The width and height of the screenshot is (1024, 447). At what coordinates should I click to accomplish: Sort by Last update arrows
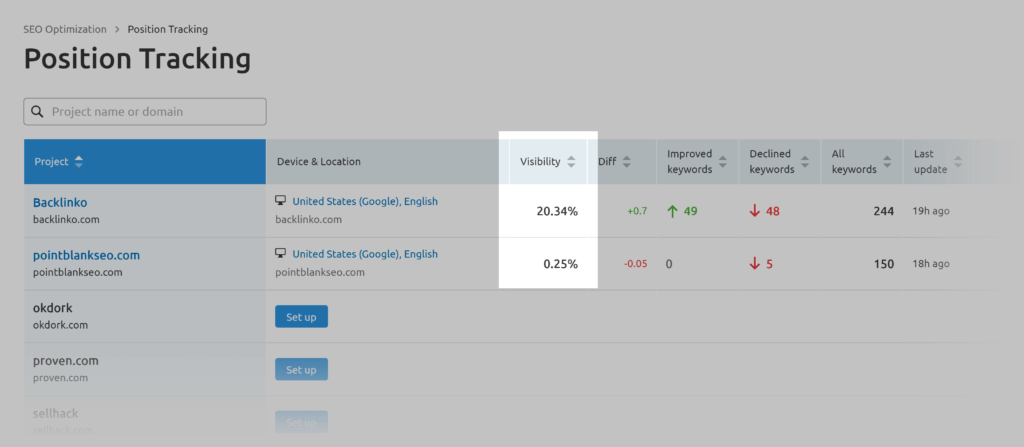tap(958, 162)
